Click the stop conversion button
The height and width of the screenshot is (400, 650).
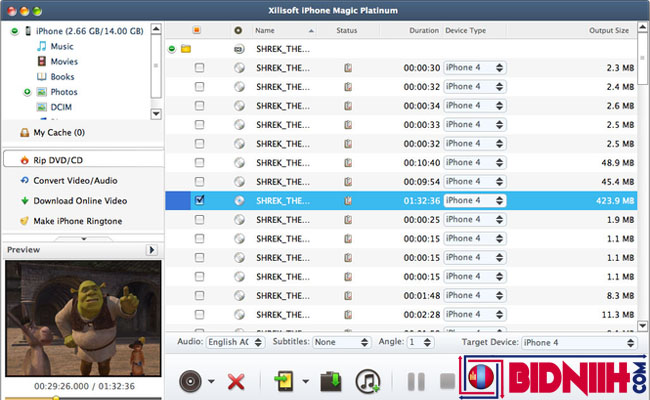[x=447, y=381]
